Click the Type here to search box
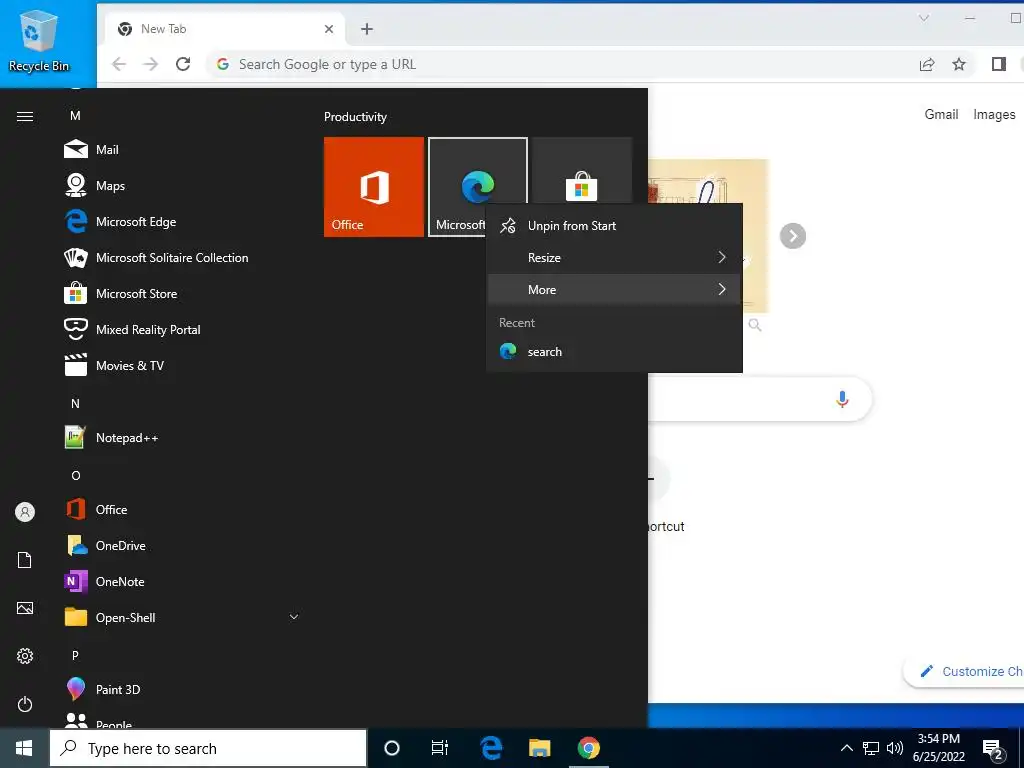The height and width of the screenshot is (768, 1024). (208, 748)
